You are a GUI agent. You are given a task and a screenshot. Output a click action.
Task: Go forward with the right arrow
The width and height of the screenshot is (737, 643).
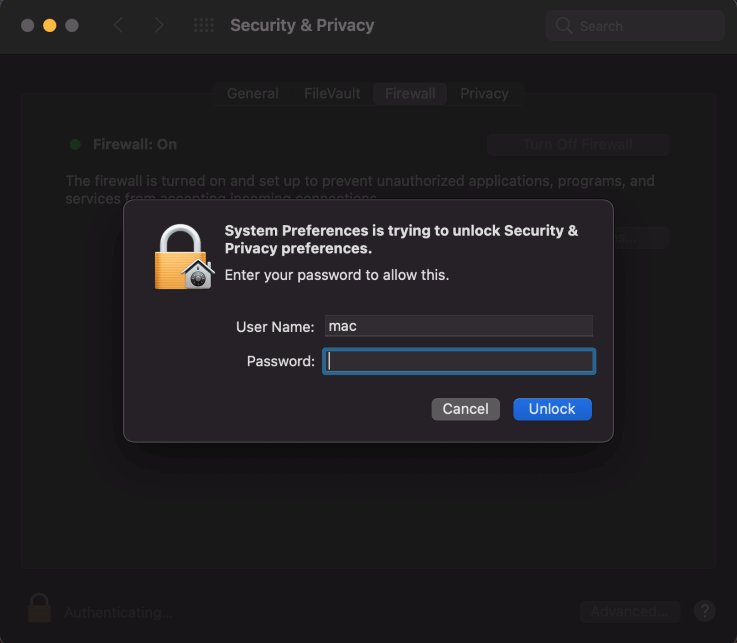tap(159, 25)
